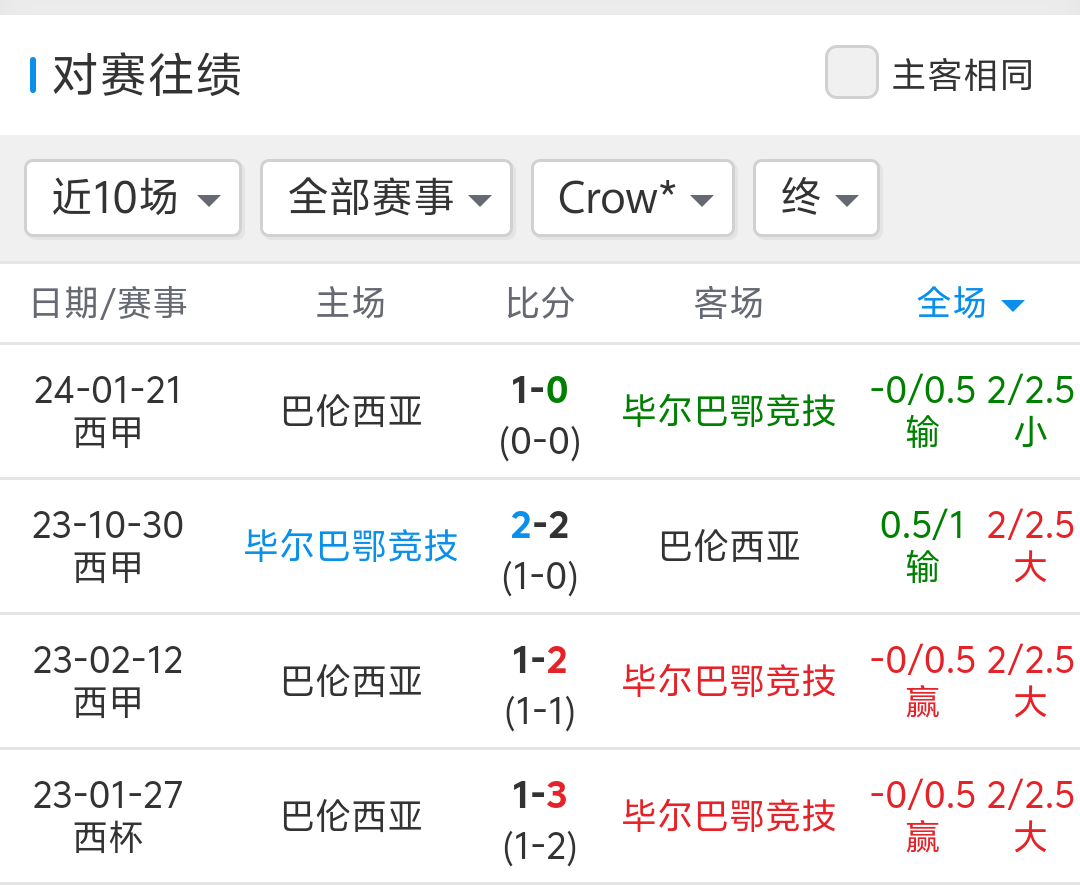Open 毕尔巴鄂竞技 team in 24-01-21 match

click(x=729, y=411)
